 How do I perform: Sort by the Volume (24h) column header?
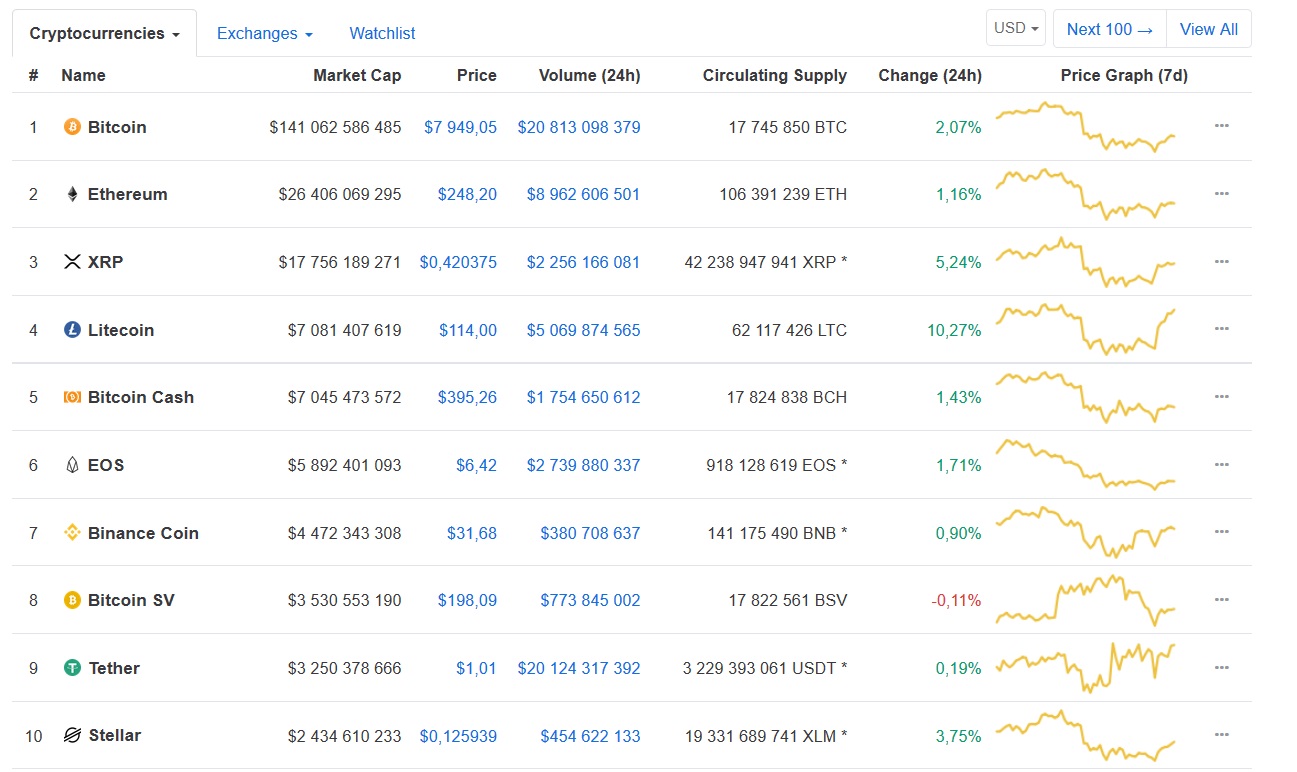[589, 75]
